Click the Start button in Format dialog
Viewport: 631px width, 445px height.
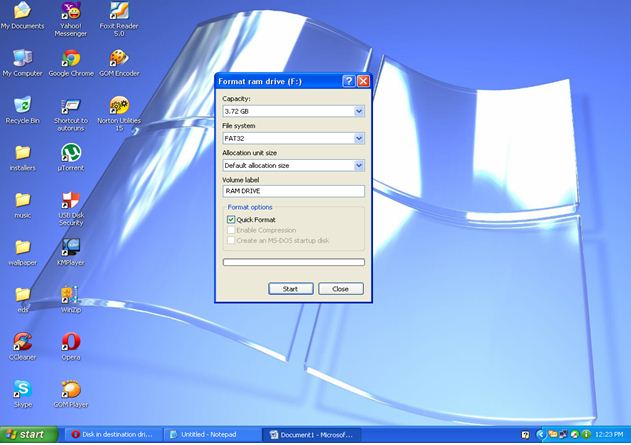pos(290,288)
